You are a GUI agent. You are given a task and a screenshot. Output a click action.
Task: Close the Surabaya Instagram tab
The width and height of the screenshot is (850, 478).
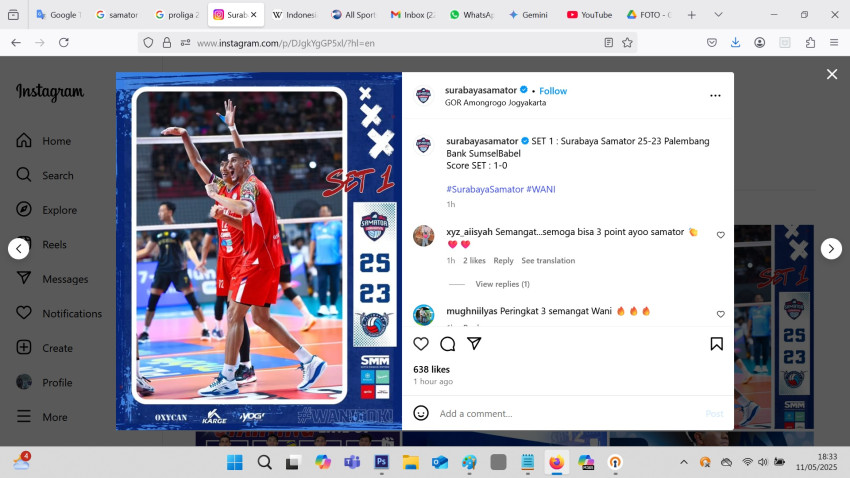pos(254,15)
